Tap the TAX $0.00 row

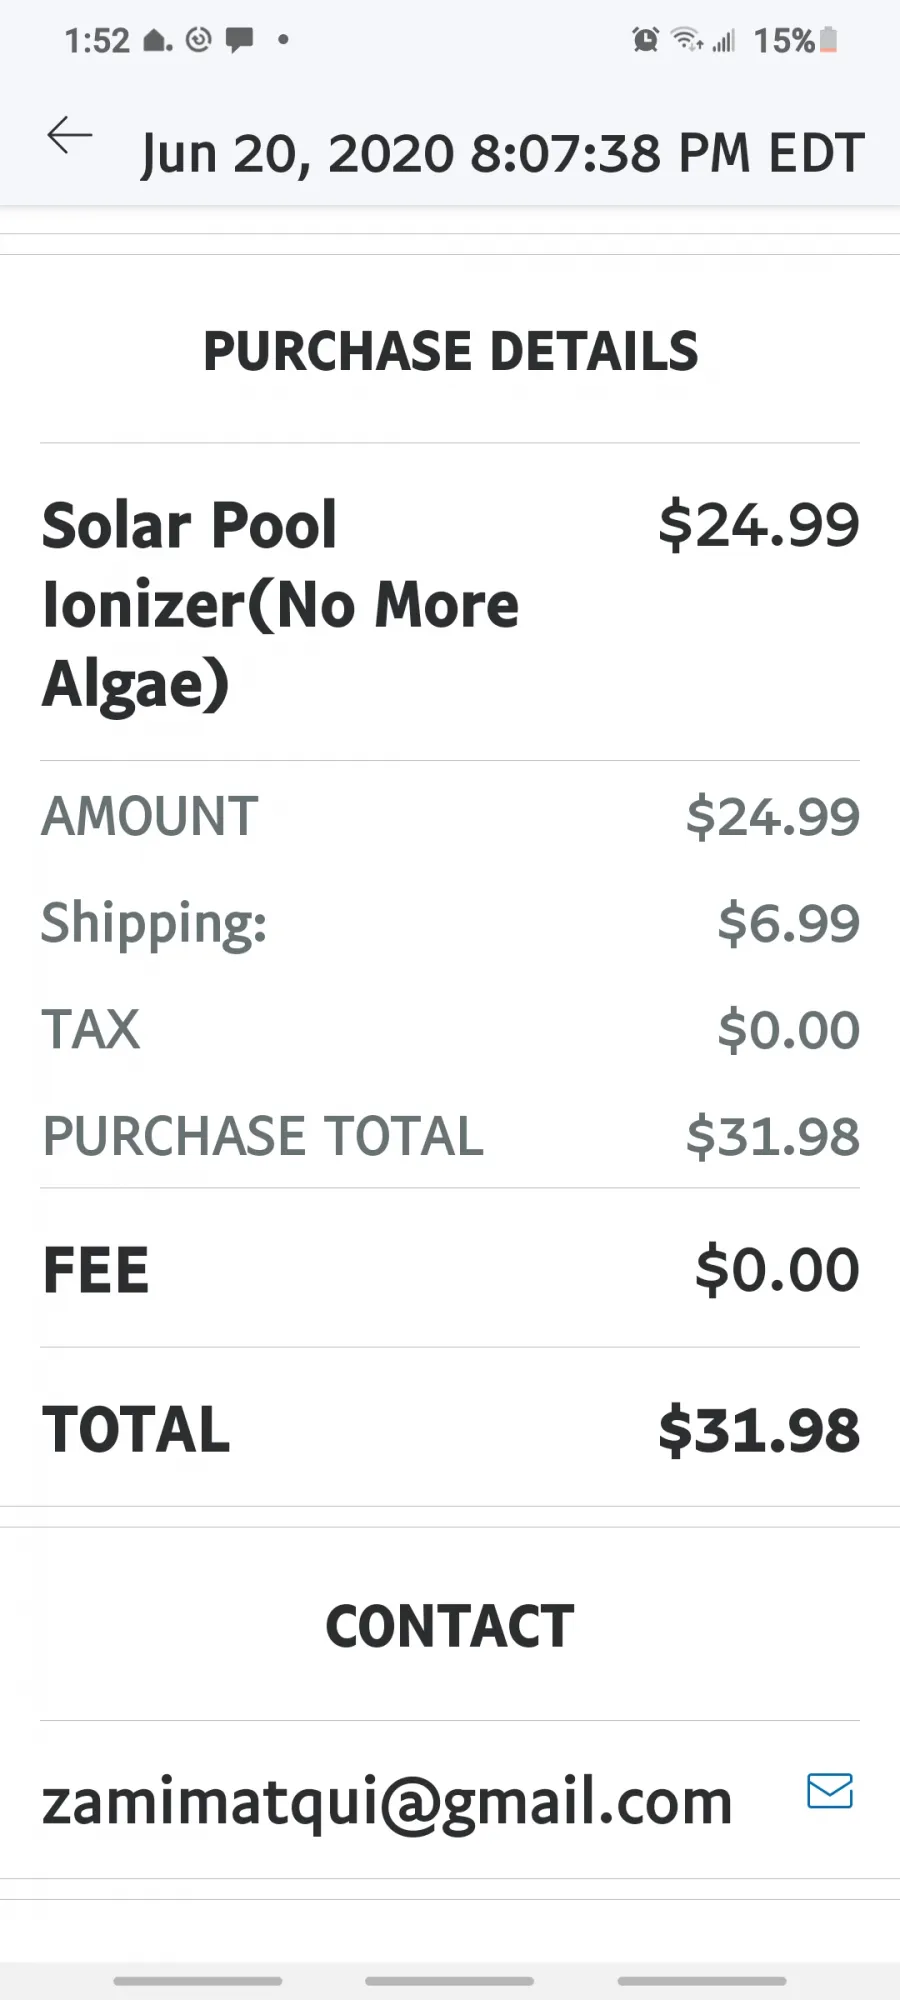pos(450,1029)
